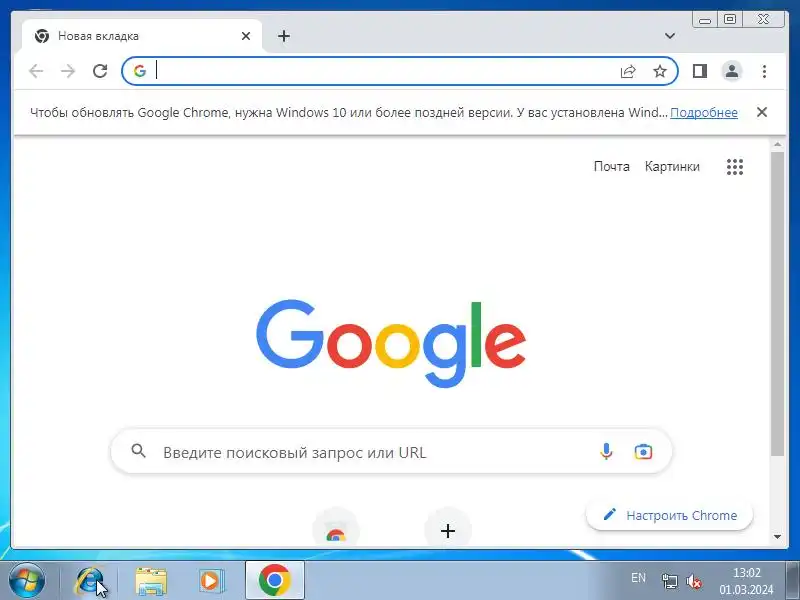Bookmark this tab with the star
Viewport: 800px width, 600px height.
coord(660,71)
